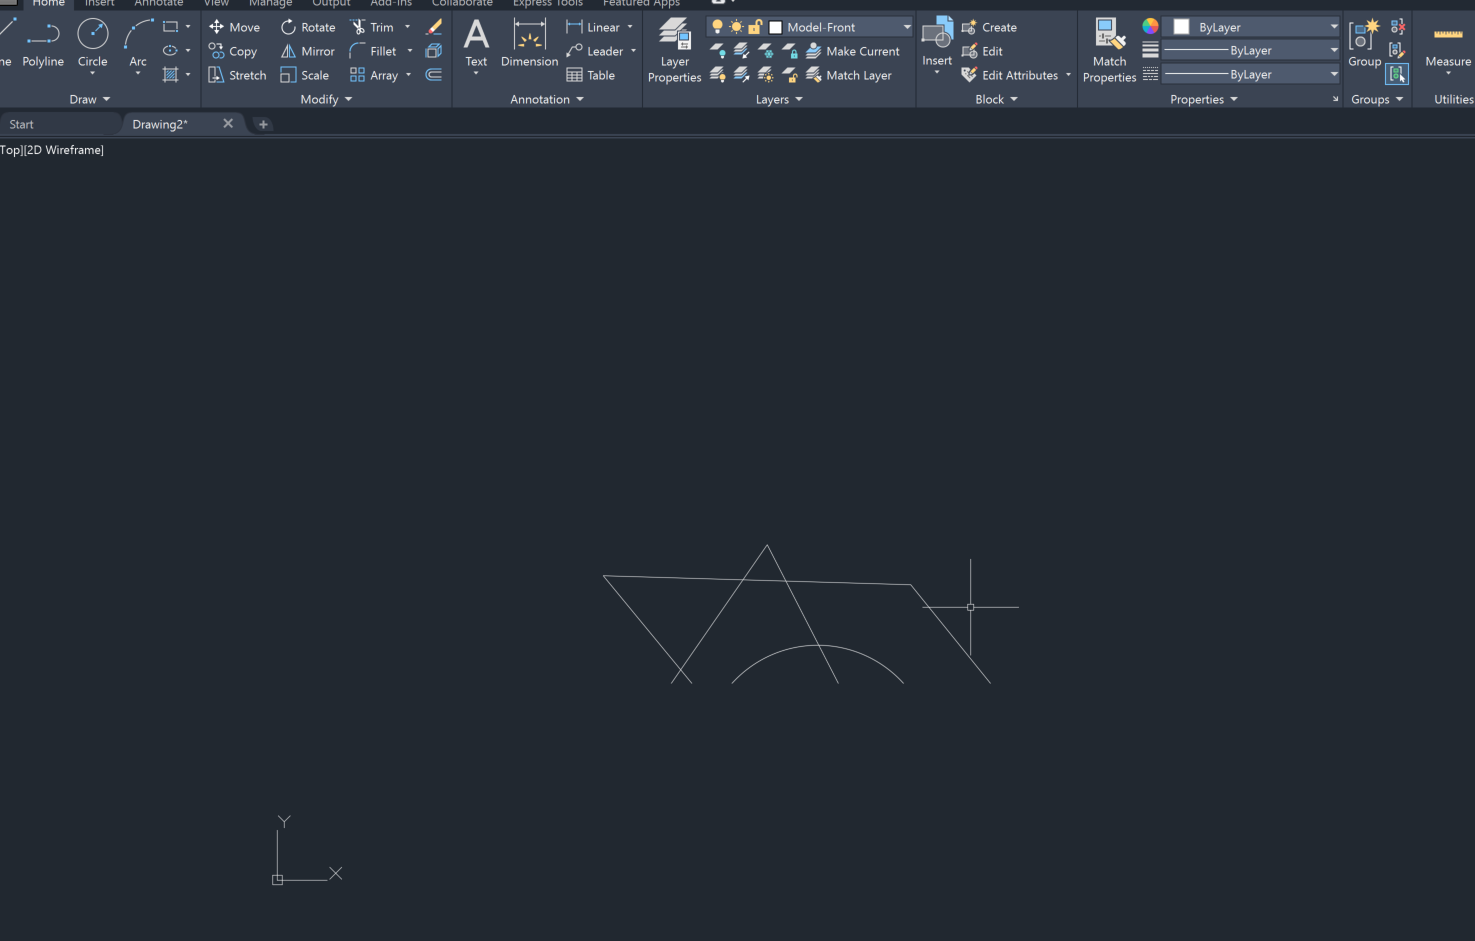Screen dimensions: 1475x941
Task: Select the Move tool
Action: click(x=235, y=27)
